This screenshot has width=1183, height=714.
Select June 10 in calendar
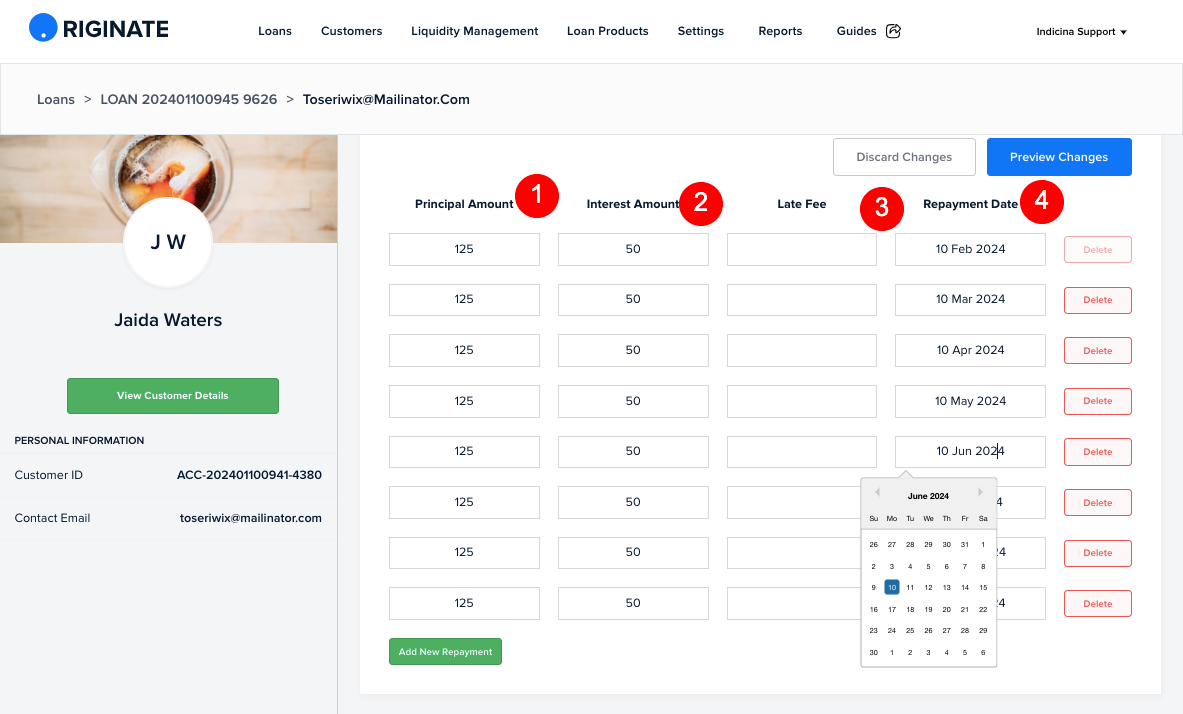(892, 587)
